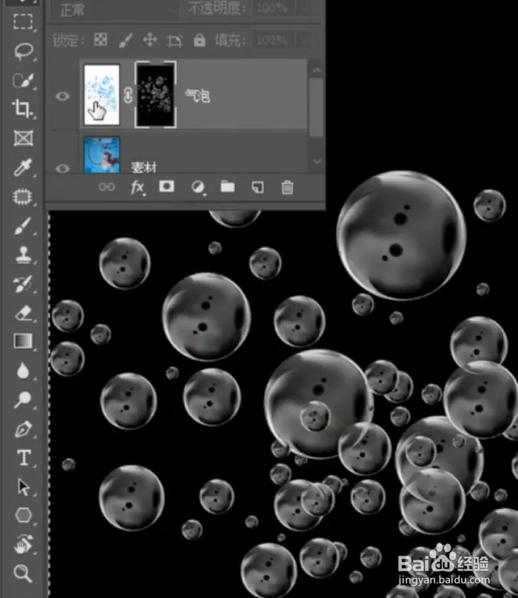Select the 素材 layer thumbnail
518x598 pixels.
point(101,155)
